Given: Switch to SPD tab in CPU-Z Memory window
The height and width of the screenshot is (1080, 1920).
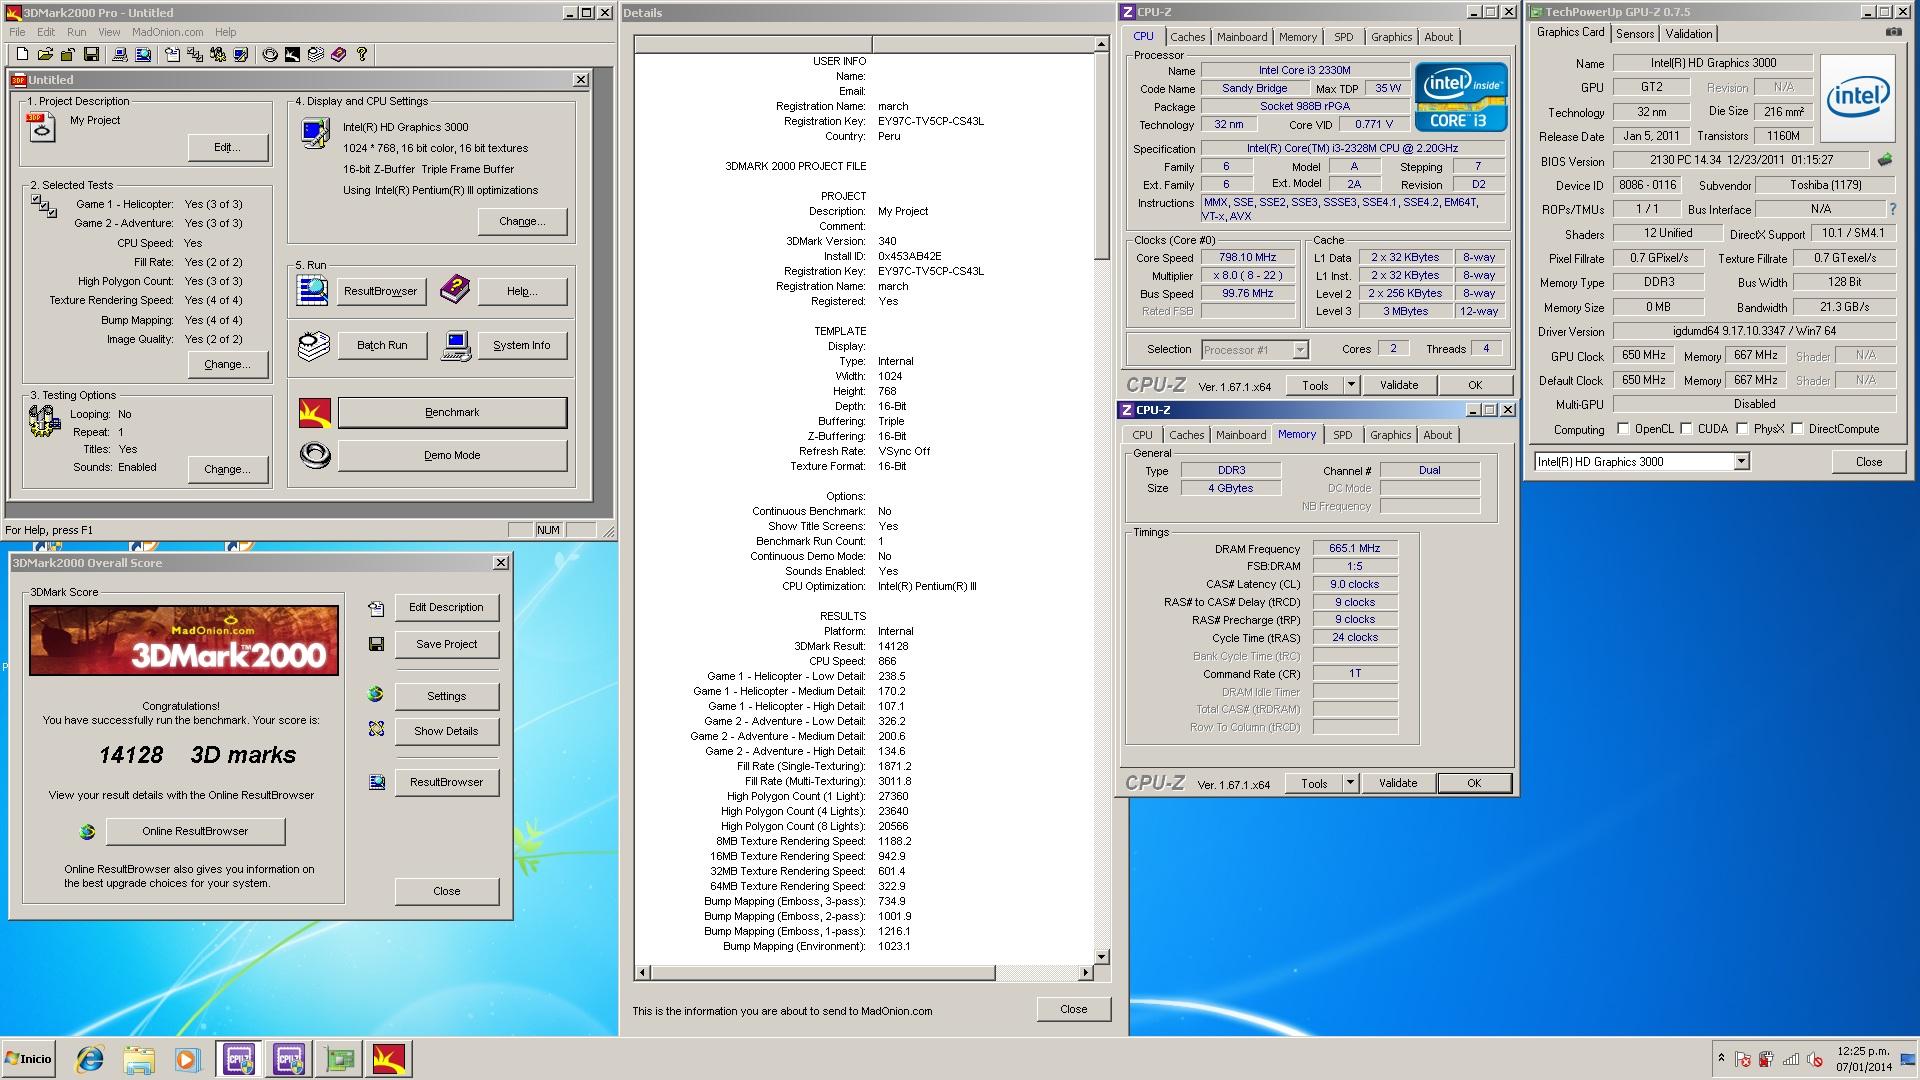Looking at the screenshot, I should [x=1342, y=435].
